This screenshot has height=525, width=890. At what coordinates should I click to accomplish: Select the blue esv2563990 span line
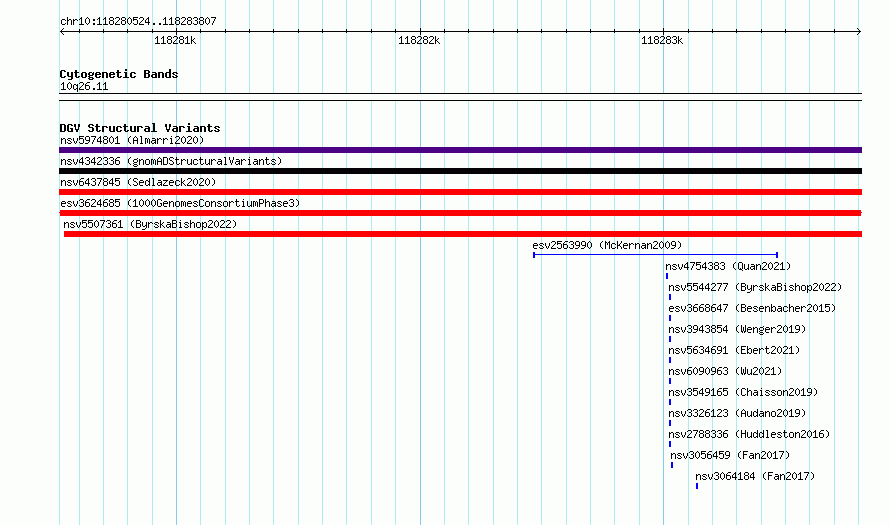pos(655,255)
